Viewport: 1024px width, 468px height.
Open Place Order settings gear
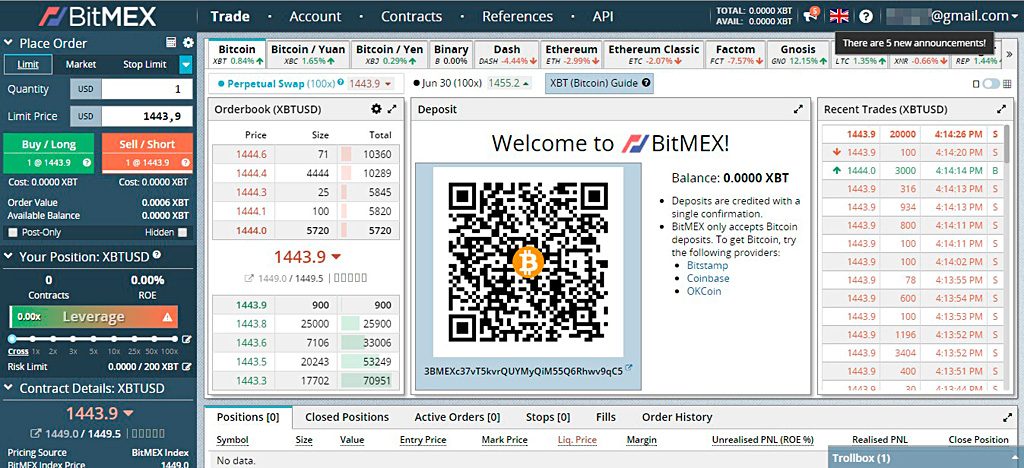[x=188, y=43]
